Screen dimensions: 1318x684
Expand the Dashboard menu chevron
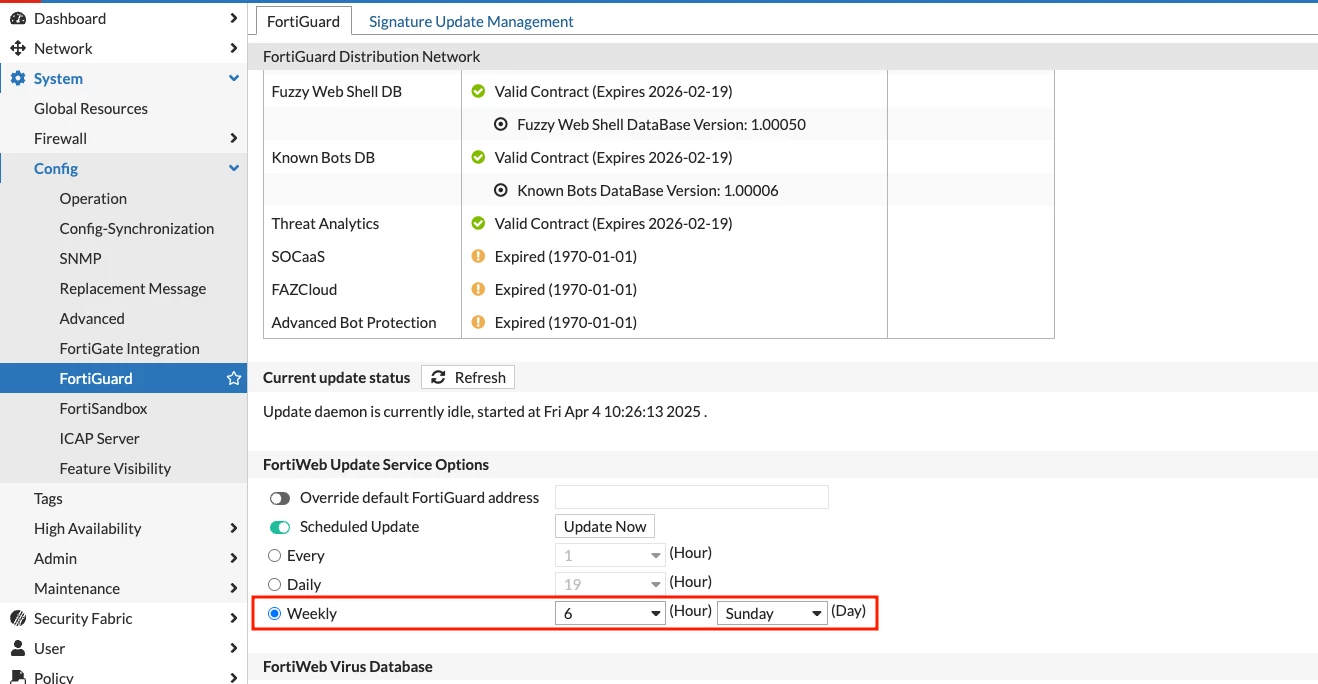pos(233,18)
